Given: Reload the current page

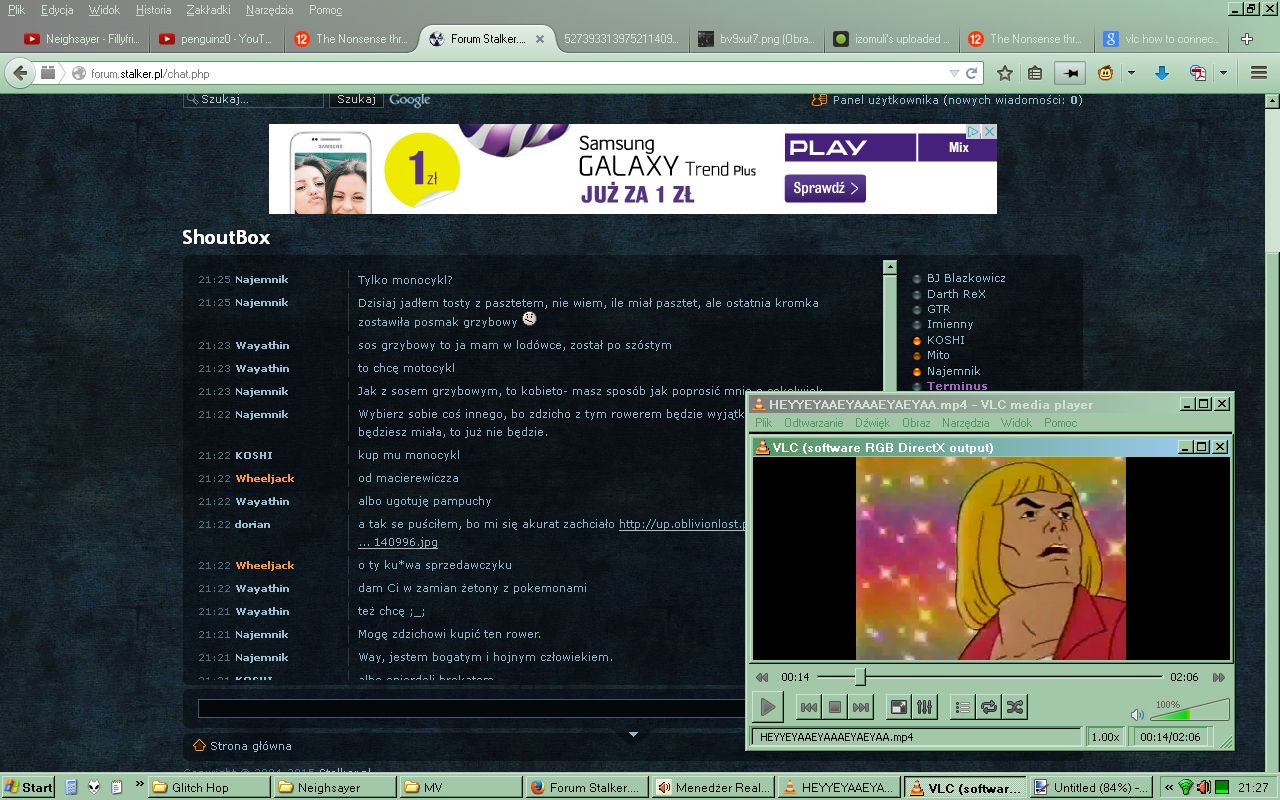Looking at the screenshot, I should pos(971,73).
